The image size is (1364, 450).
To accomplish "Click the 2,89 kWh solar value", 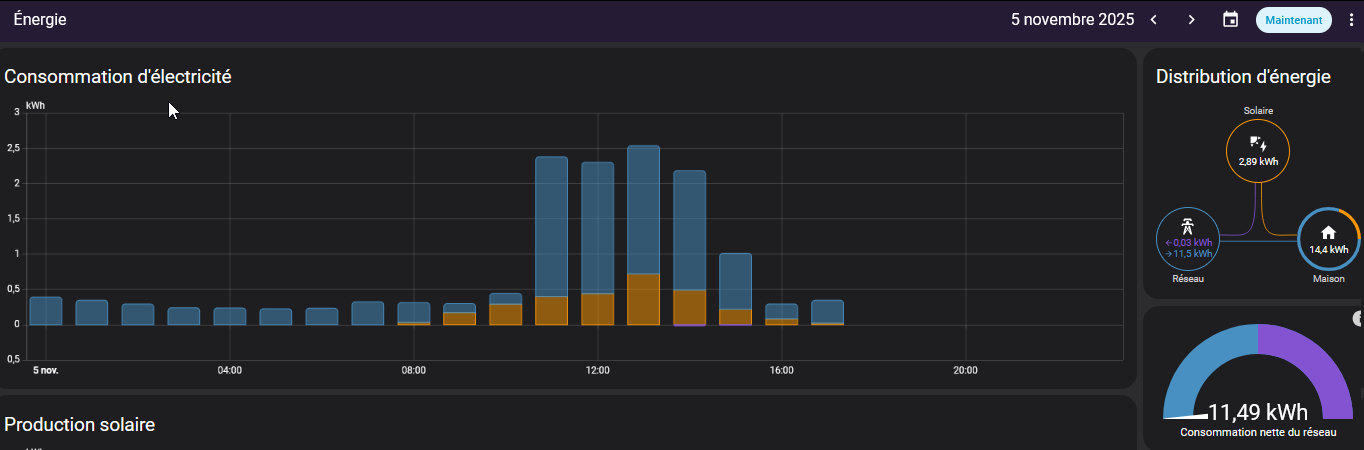I will pyautogui.click(x=1257, y=162).
